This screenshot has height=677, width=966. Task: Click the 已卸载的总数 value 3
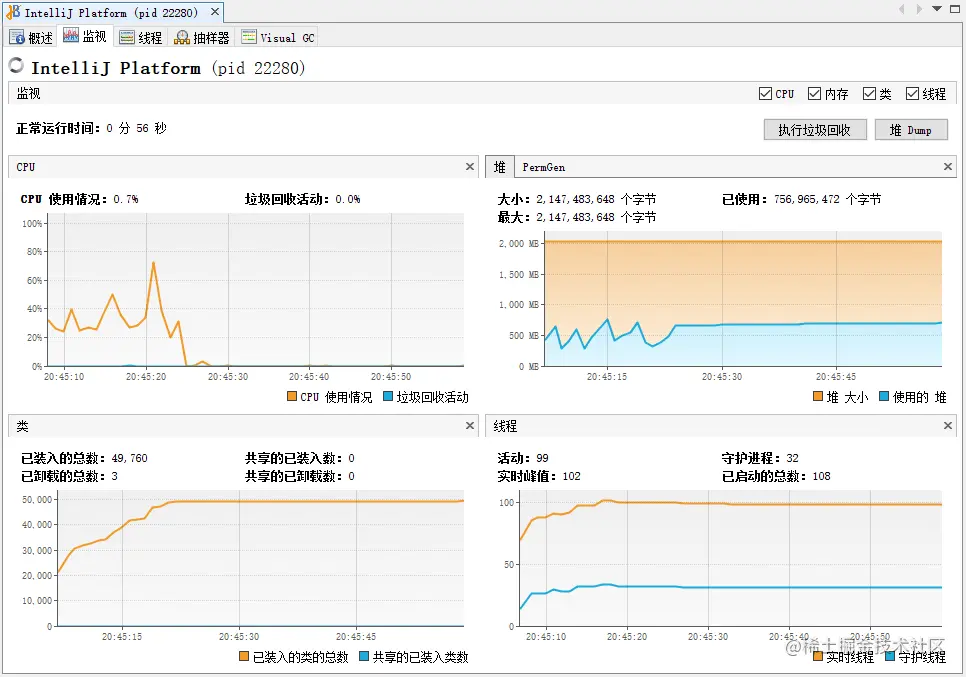tap(115, 476)
